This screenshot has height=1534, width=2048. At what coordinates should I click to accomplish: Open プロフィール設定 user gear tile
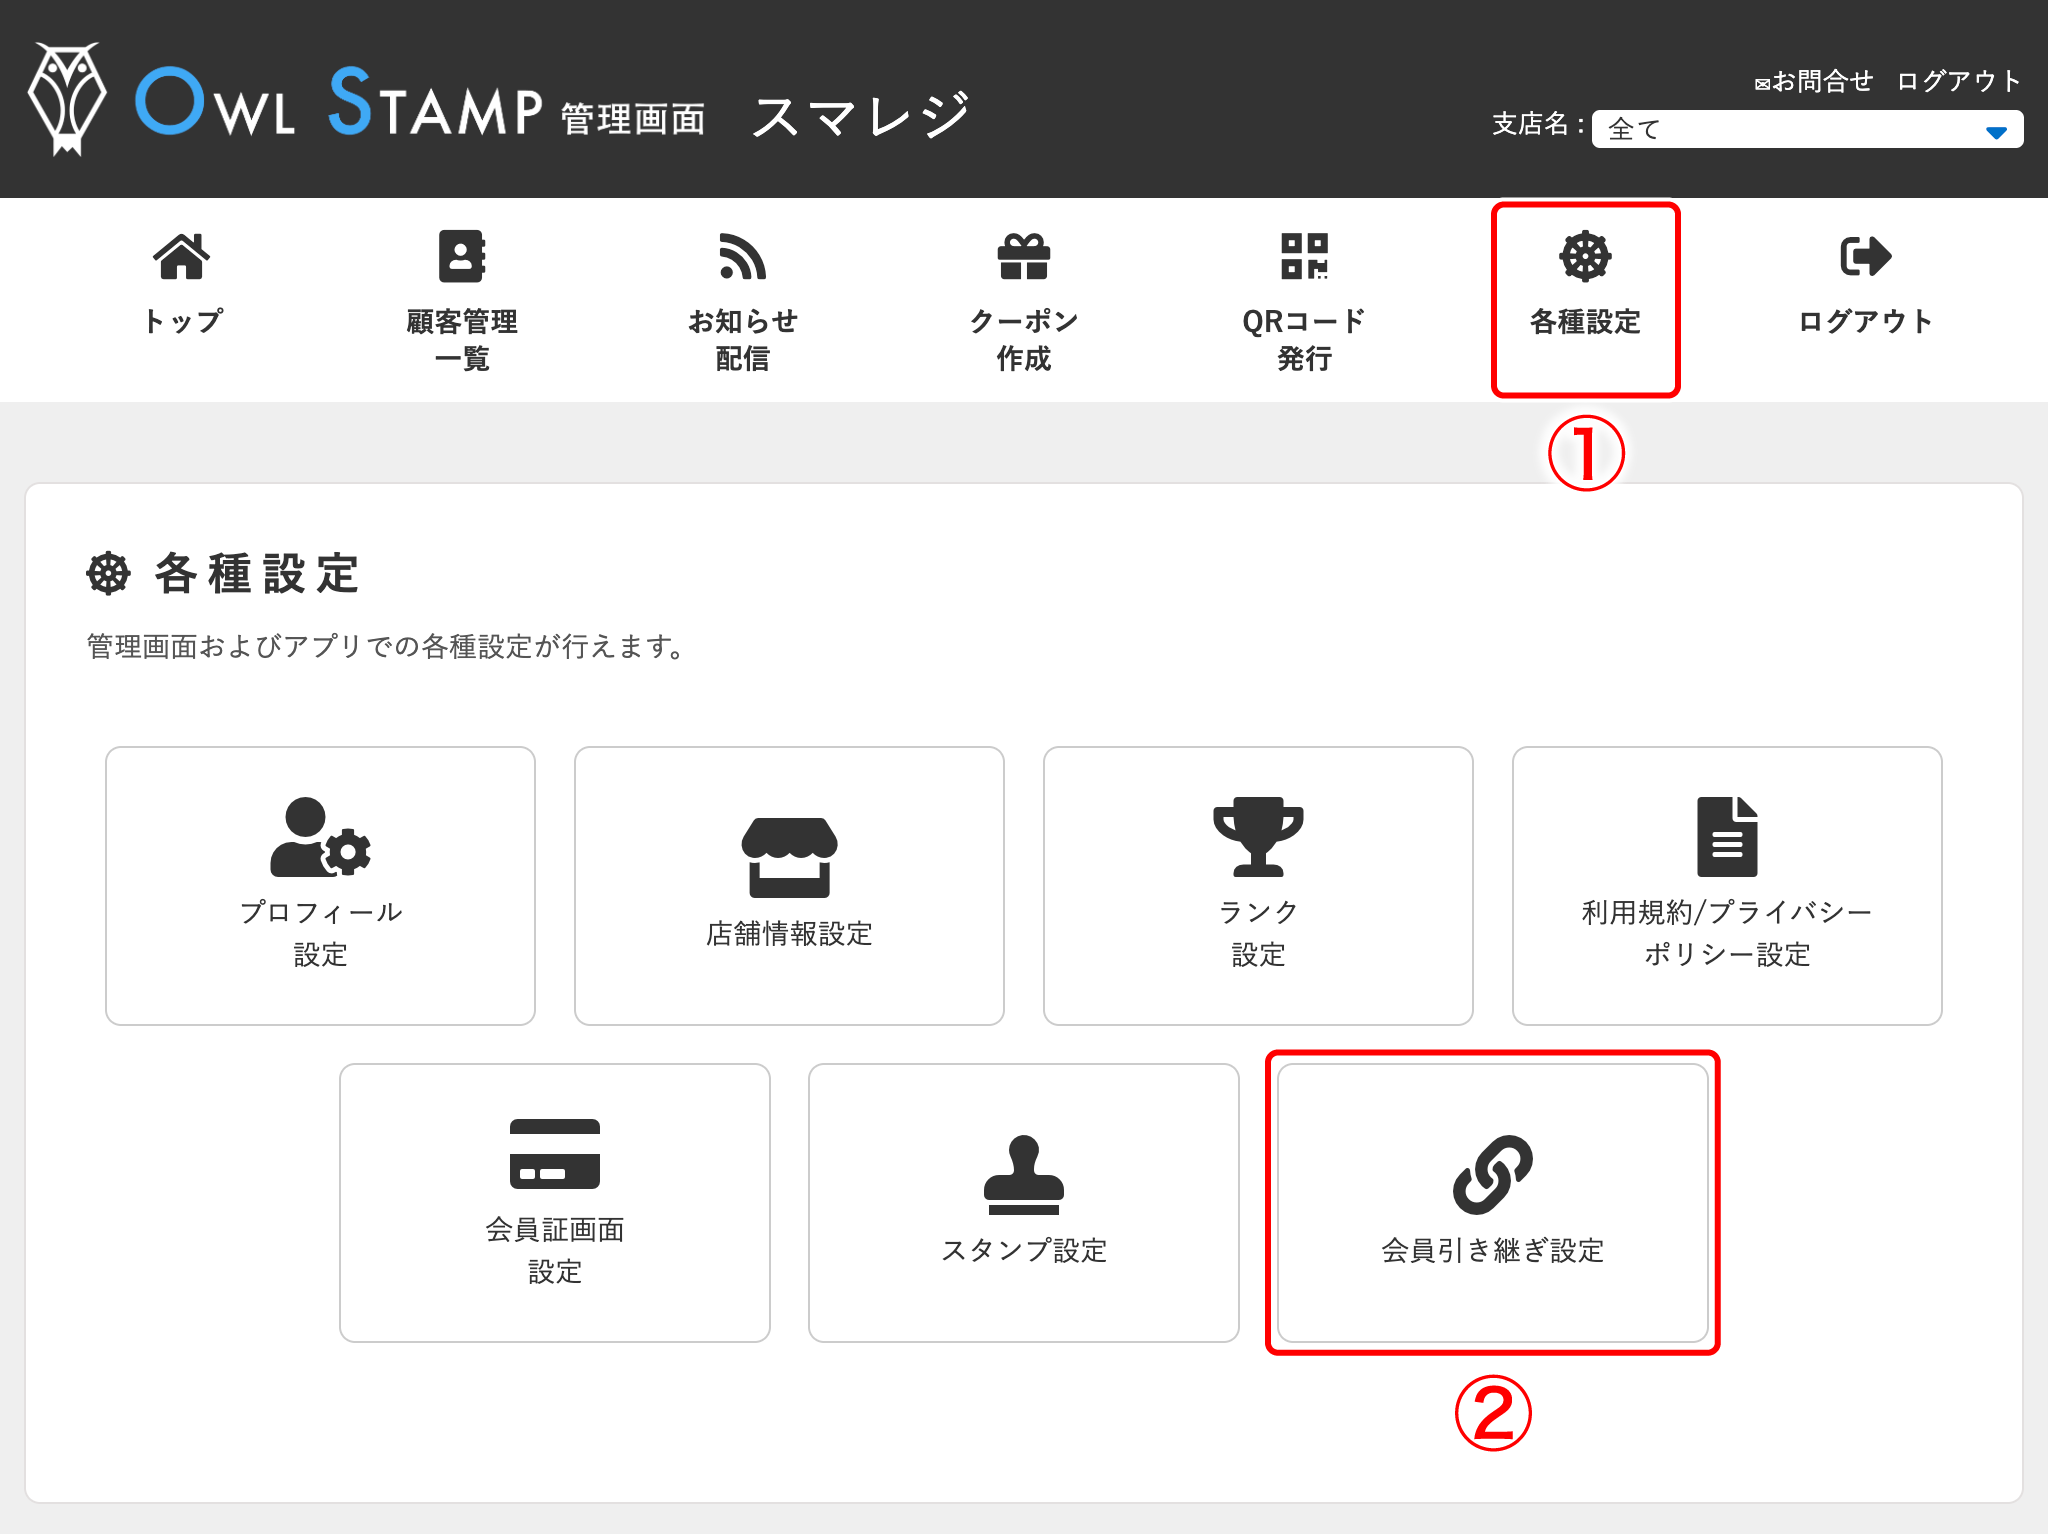(320, 885)
